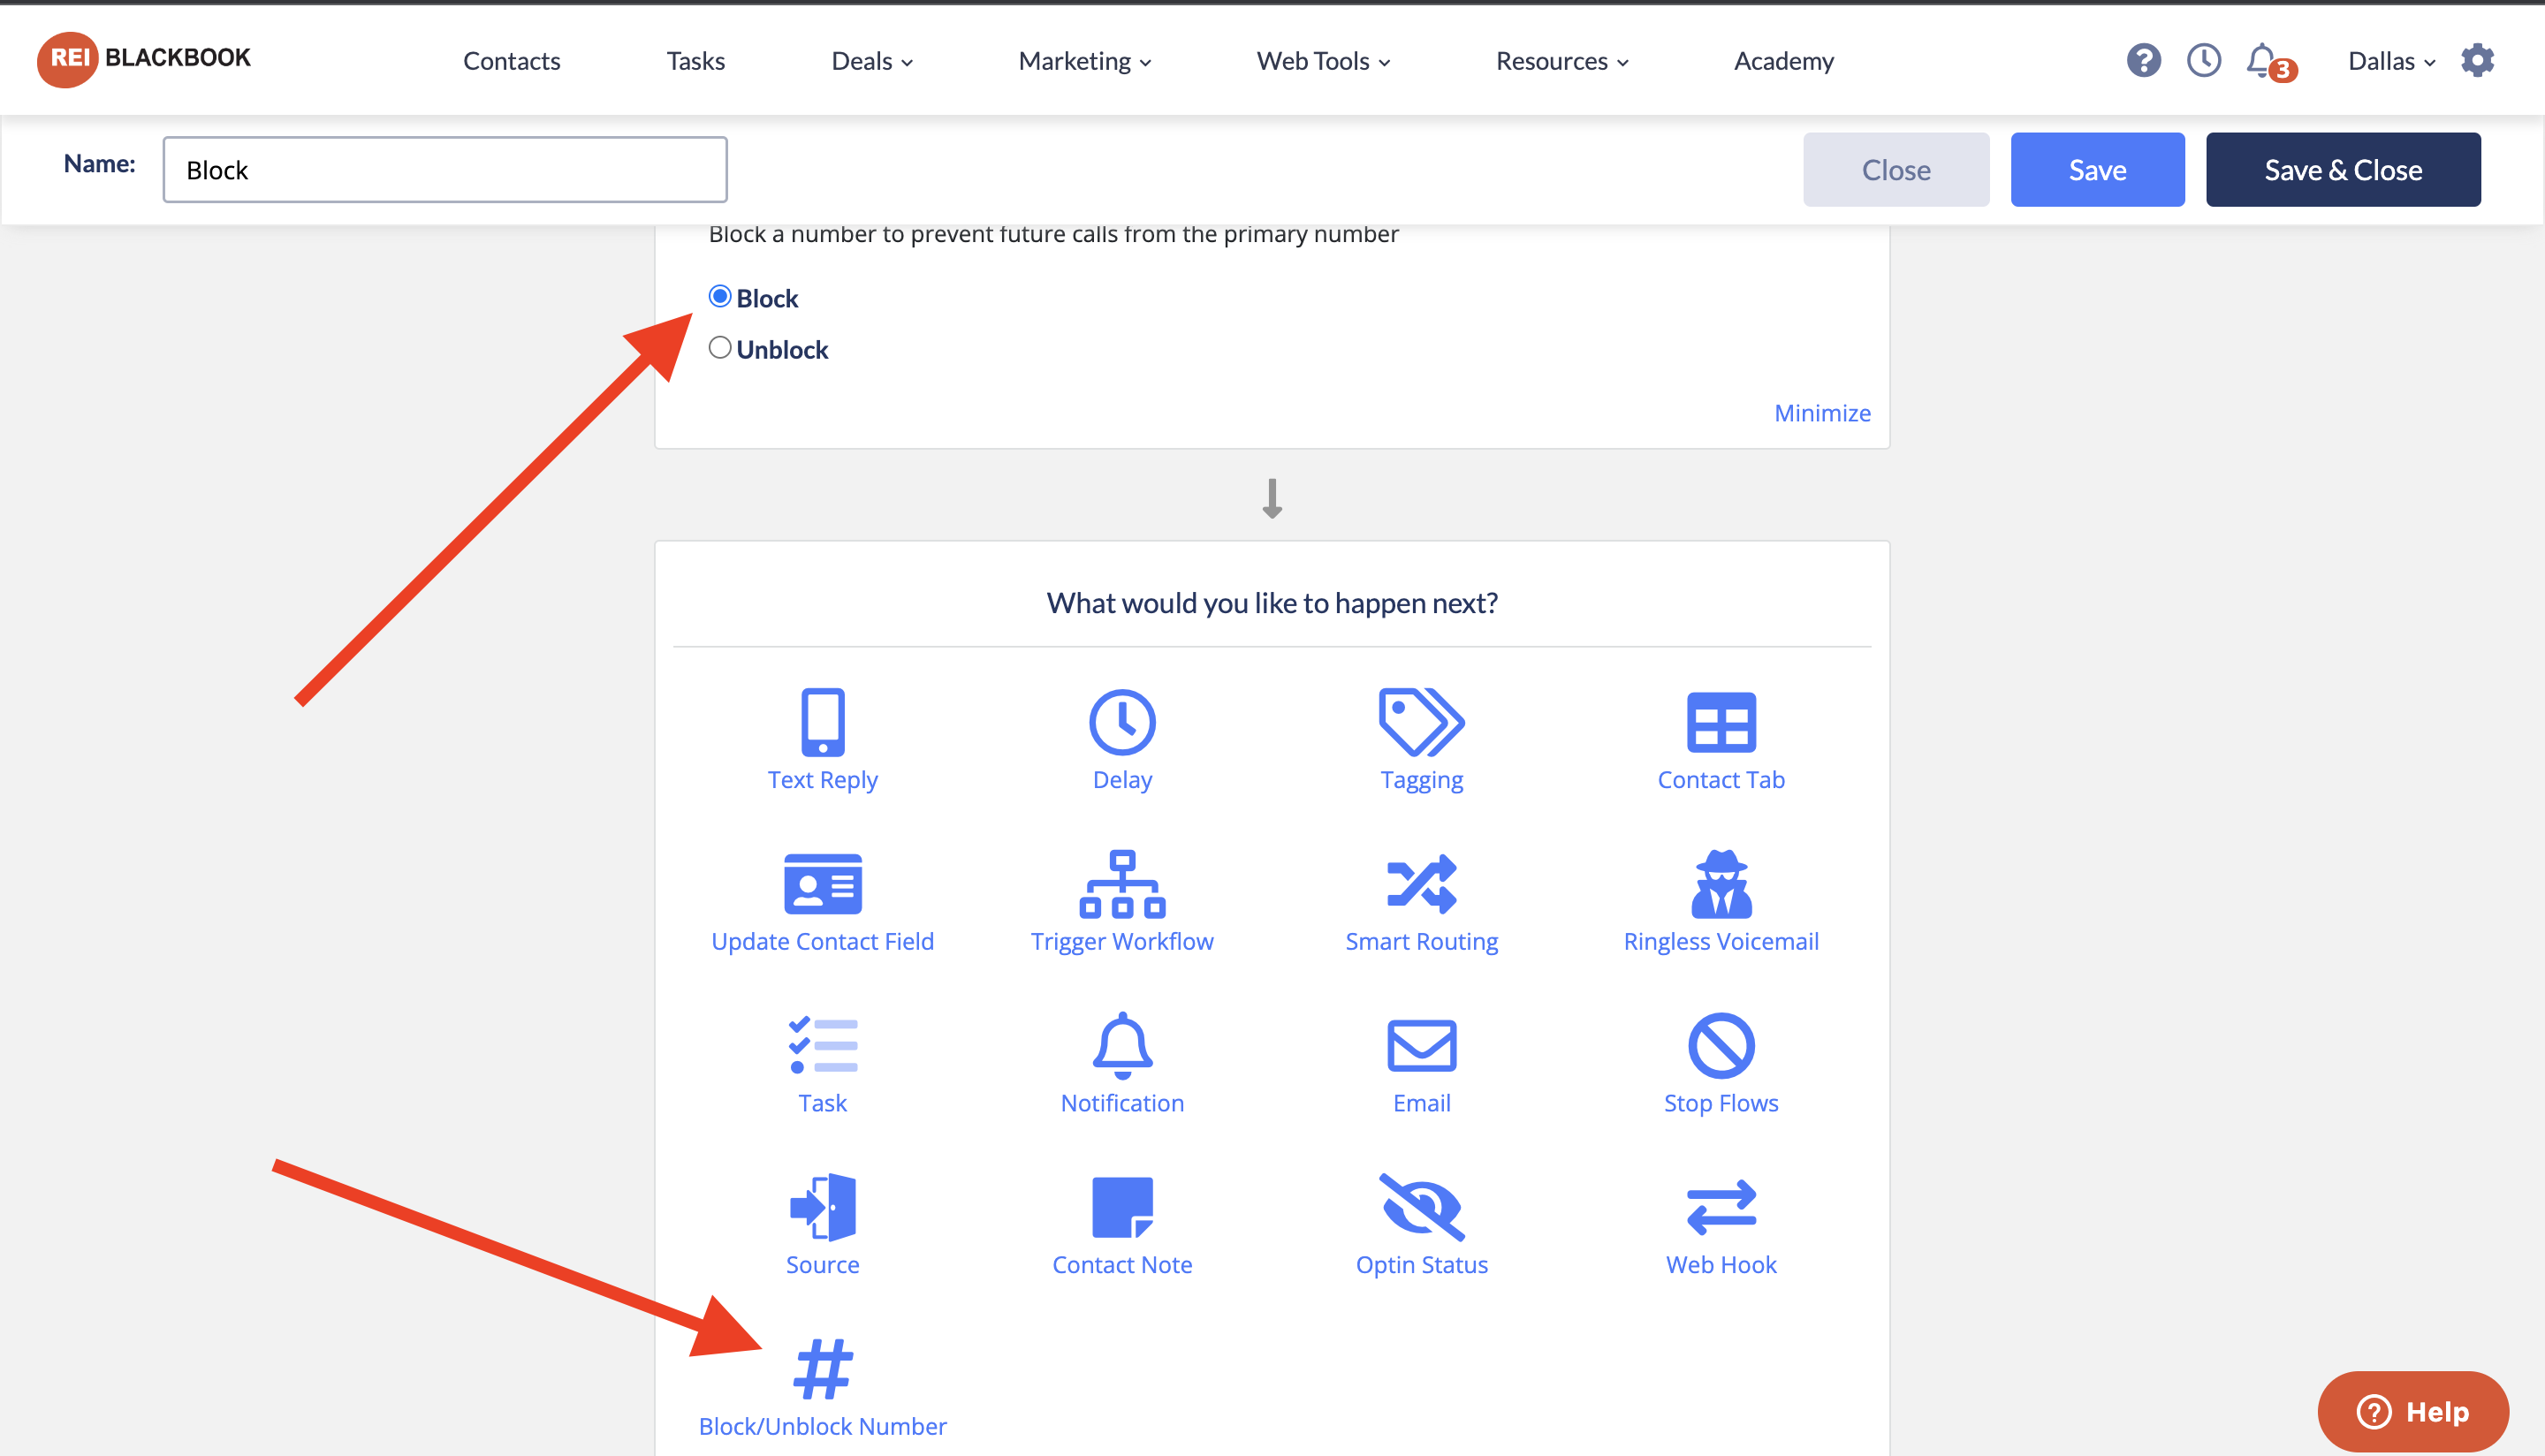
Task: Choose the Text Reply phone icon
Action: (822, 721)
